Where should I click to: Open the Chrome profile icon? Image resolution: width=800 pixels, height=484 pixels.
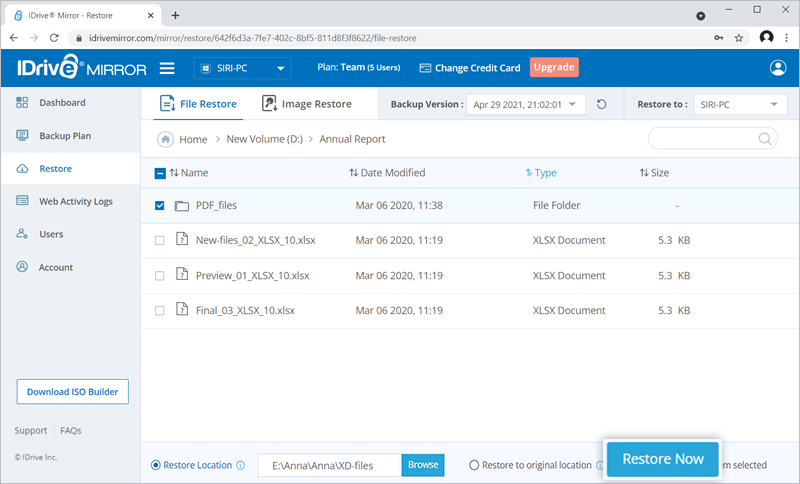(x=766, y=37)
